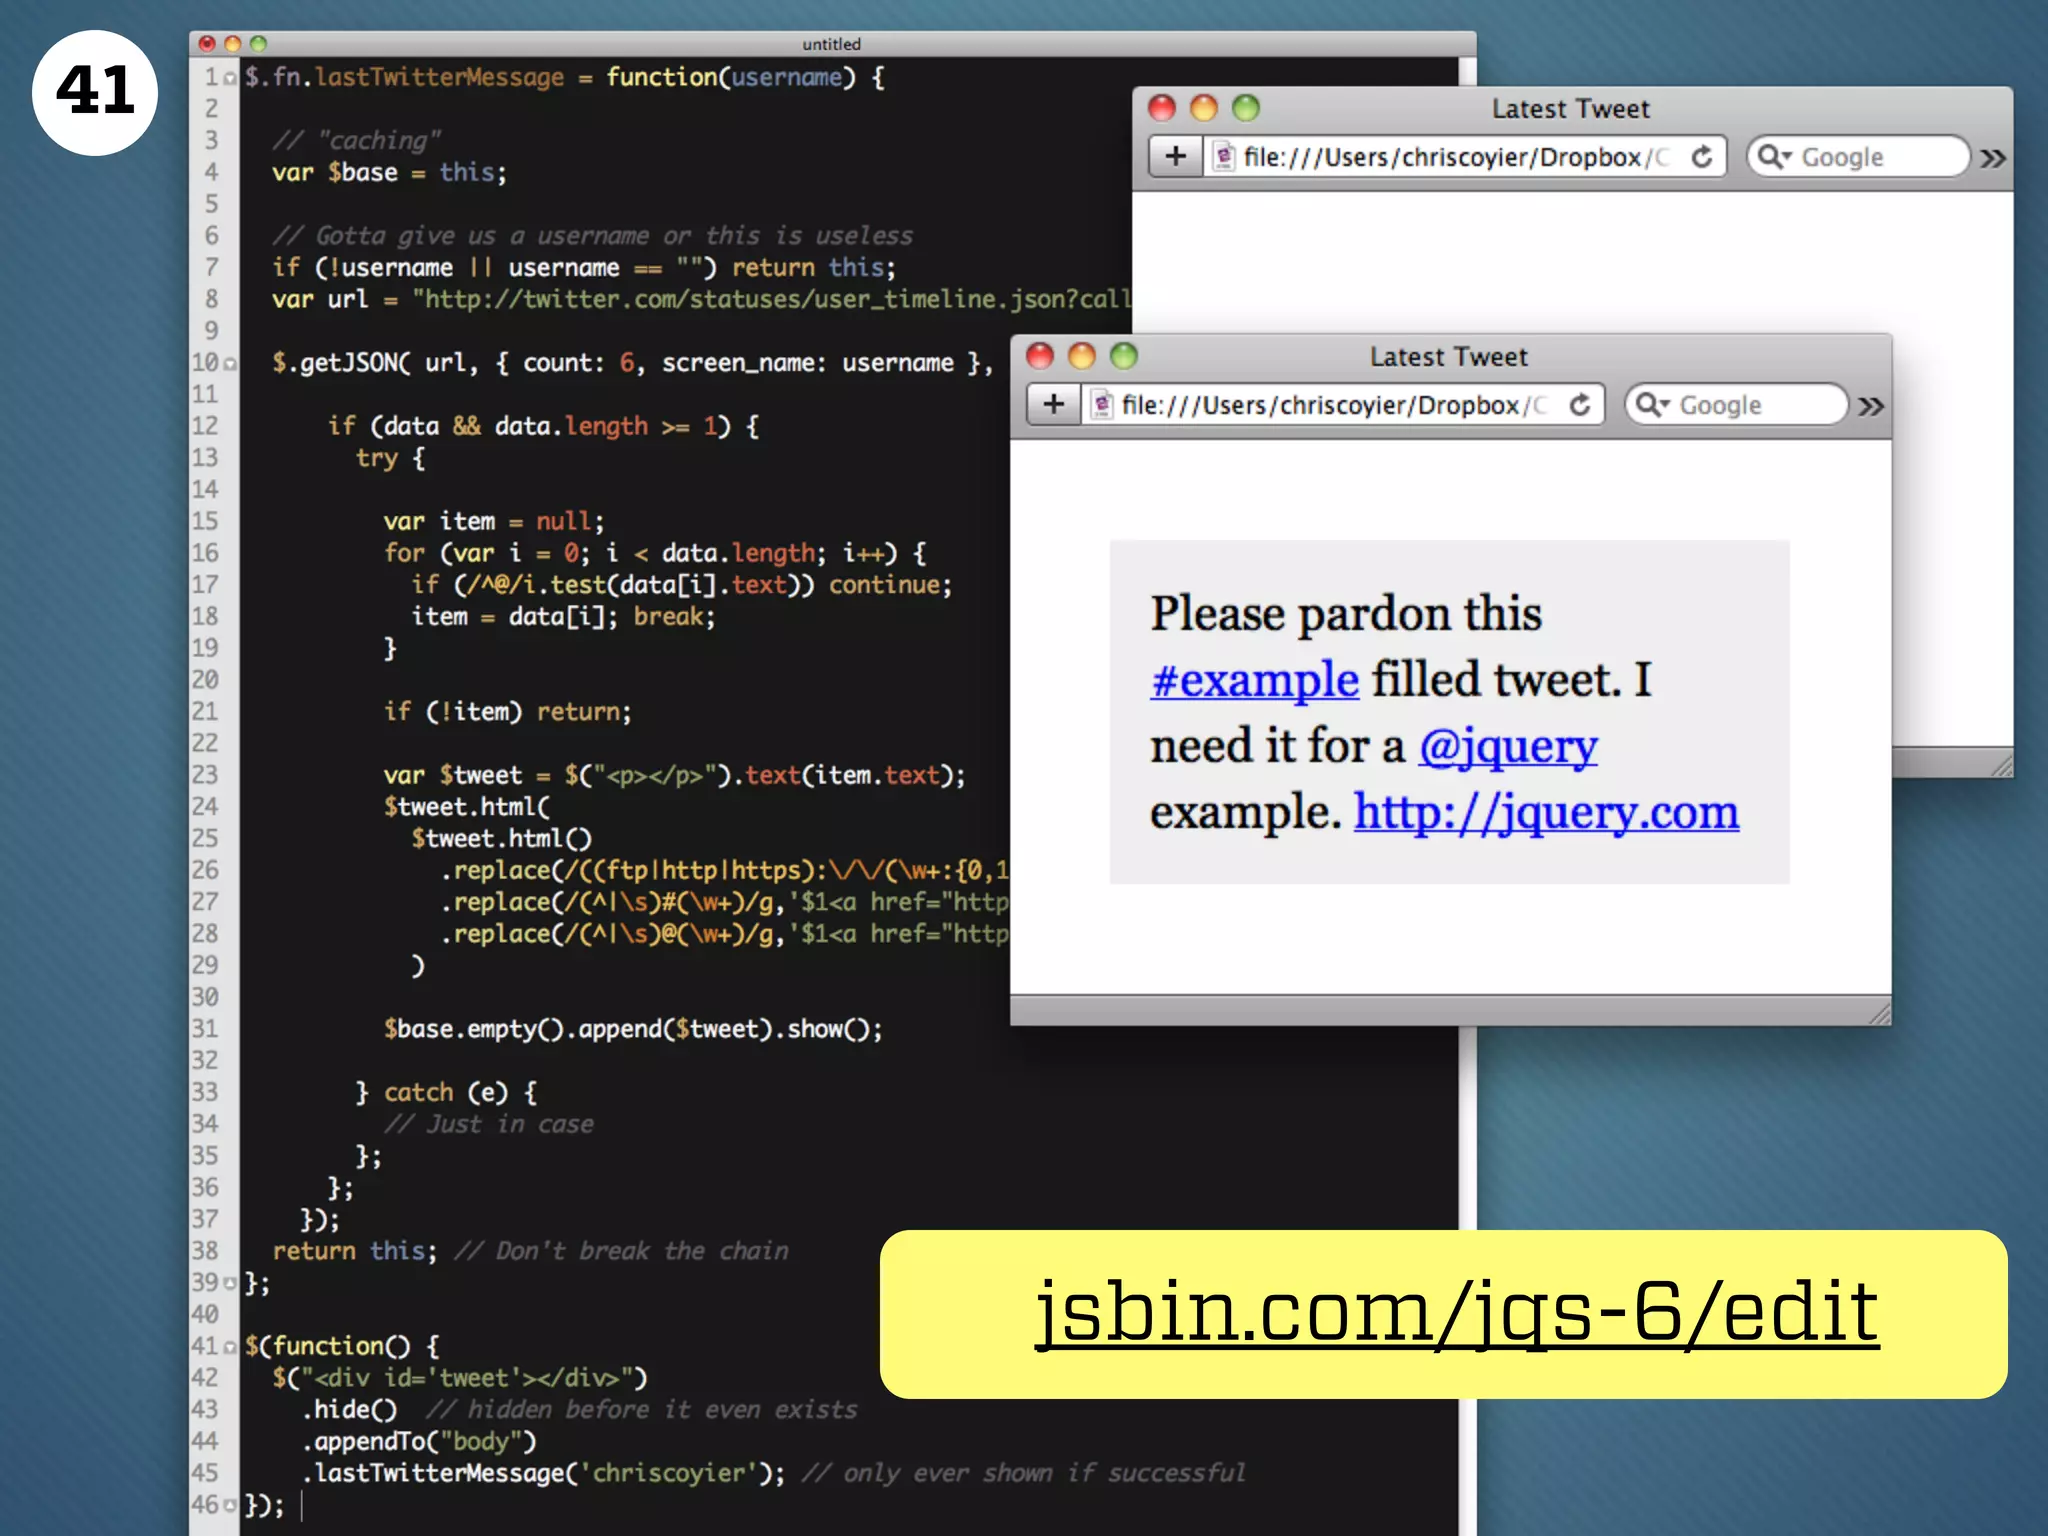
Task: Click the #example hashtag link
Action: pos(1254,680)
